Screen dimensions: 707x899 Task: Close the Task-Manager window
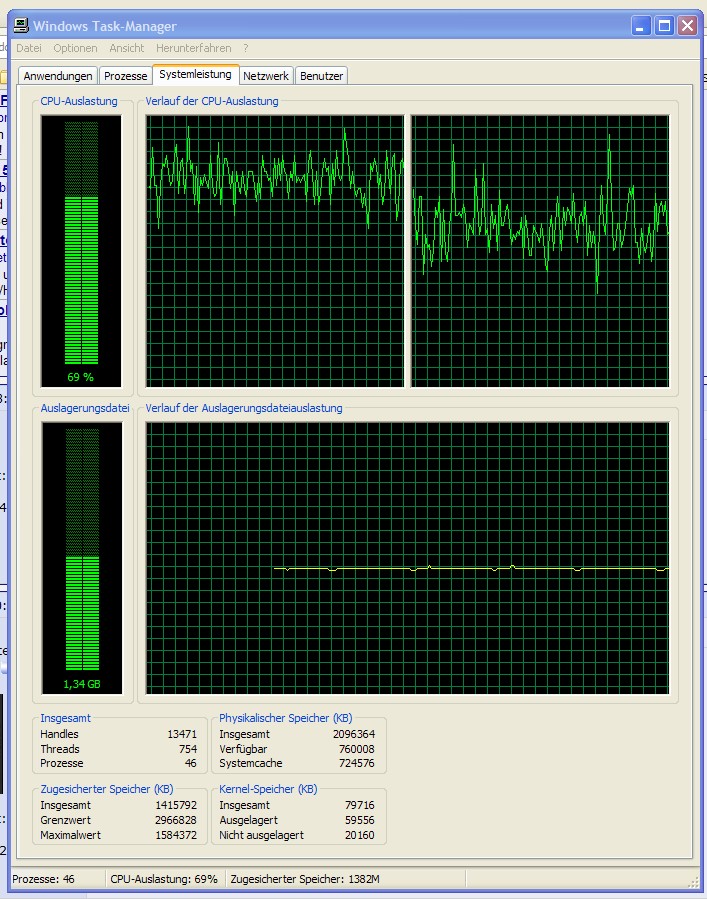687,25
